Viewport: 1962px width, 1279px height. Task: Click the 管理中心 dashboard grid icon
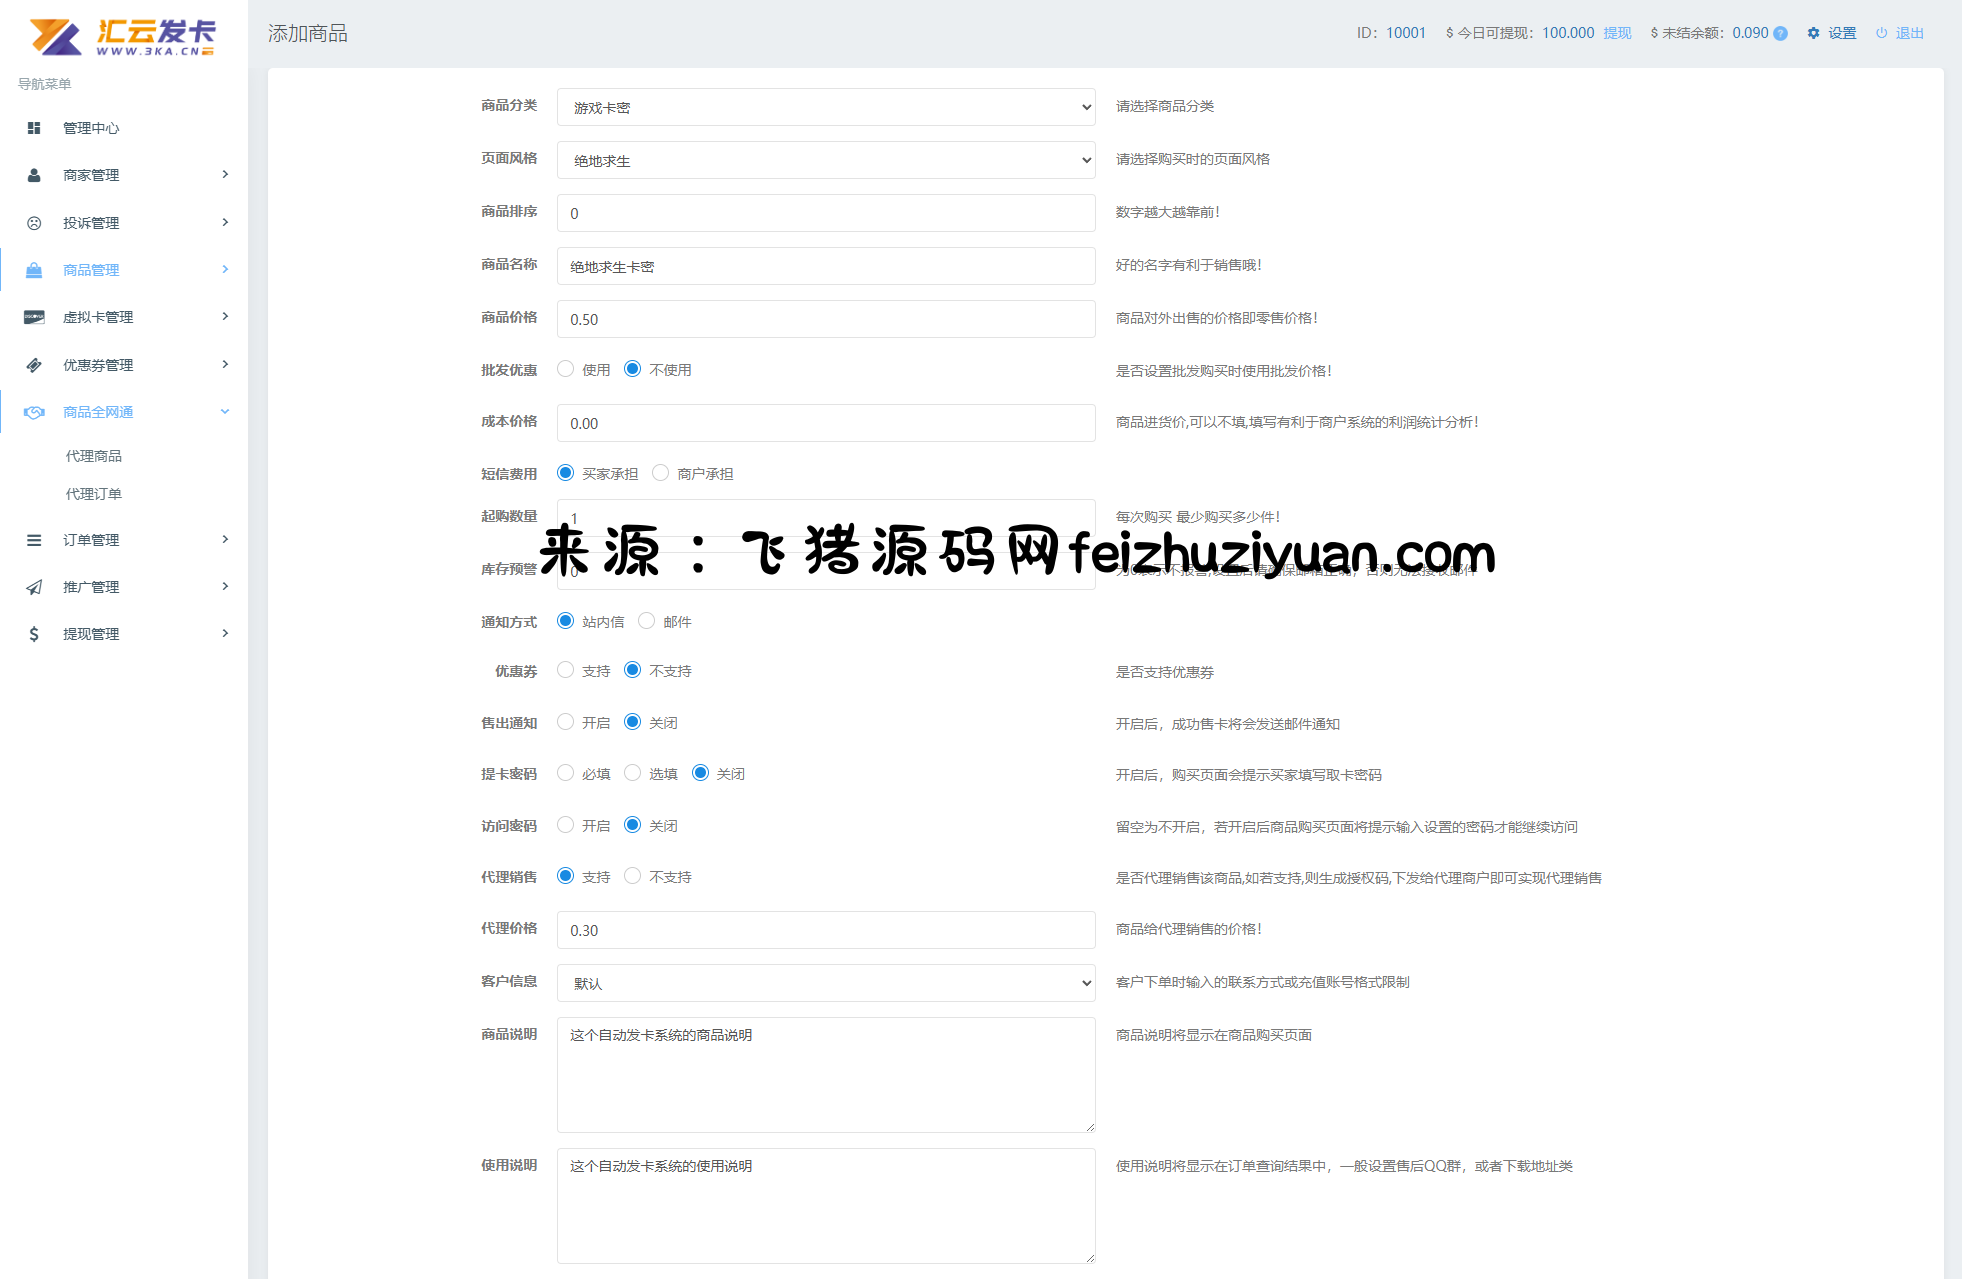(34, 128)
